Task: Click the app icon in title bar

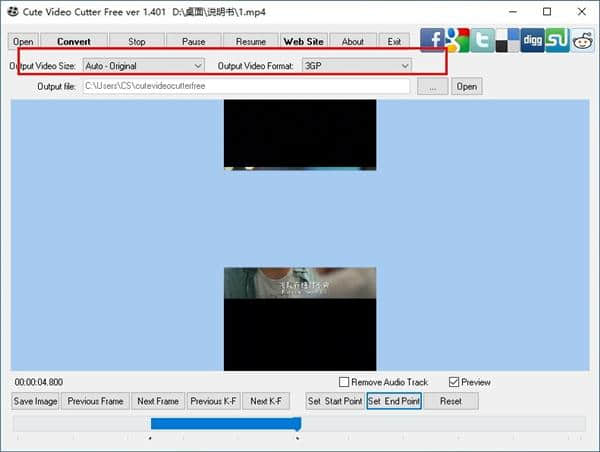Action: click(x=14, y=12)
